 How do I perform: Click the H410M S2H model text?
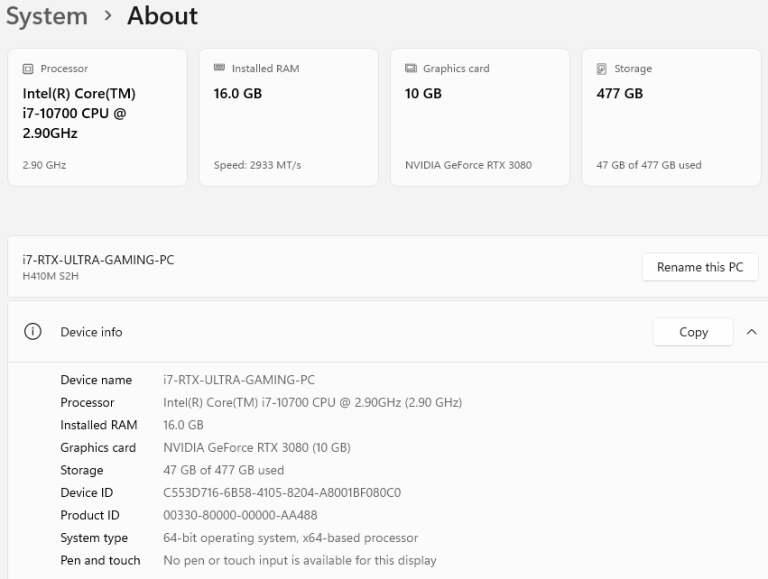51,277
